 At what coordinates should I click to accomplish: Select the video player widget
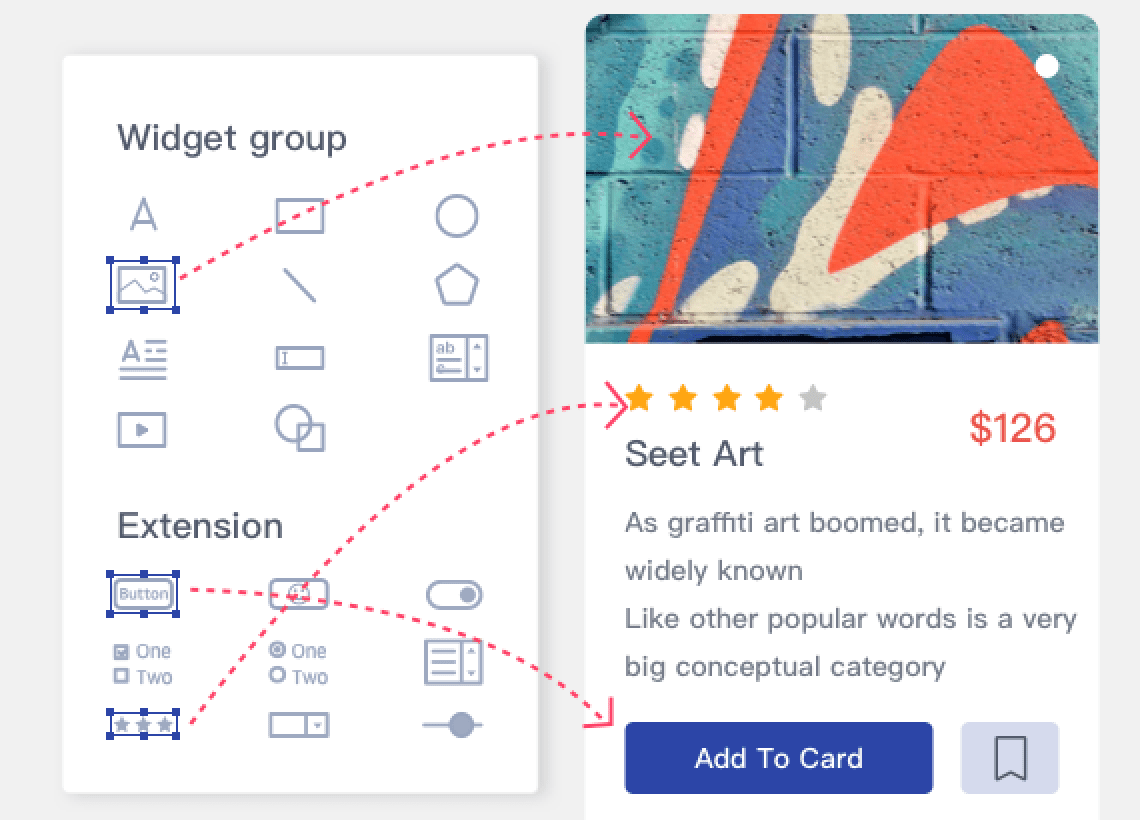click(142, 430)
